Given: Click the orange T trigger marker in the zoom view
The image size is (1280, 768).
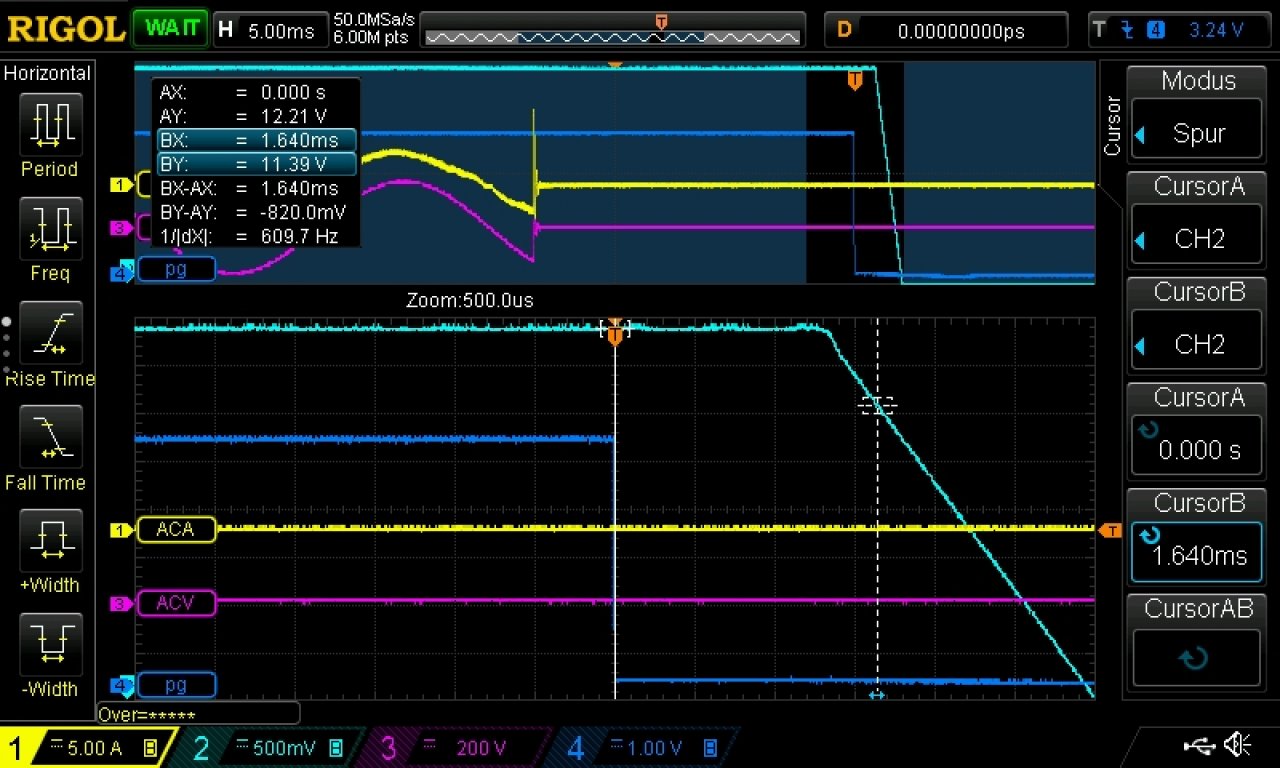Looking at the screenshot, I should pyautogui.click(x=615, y=333).
